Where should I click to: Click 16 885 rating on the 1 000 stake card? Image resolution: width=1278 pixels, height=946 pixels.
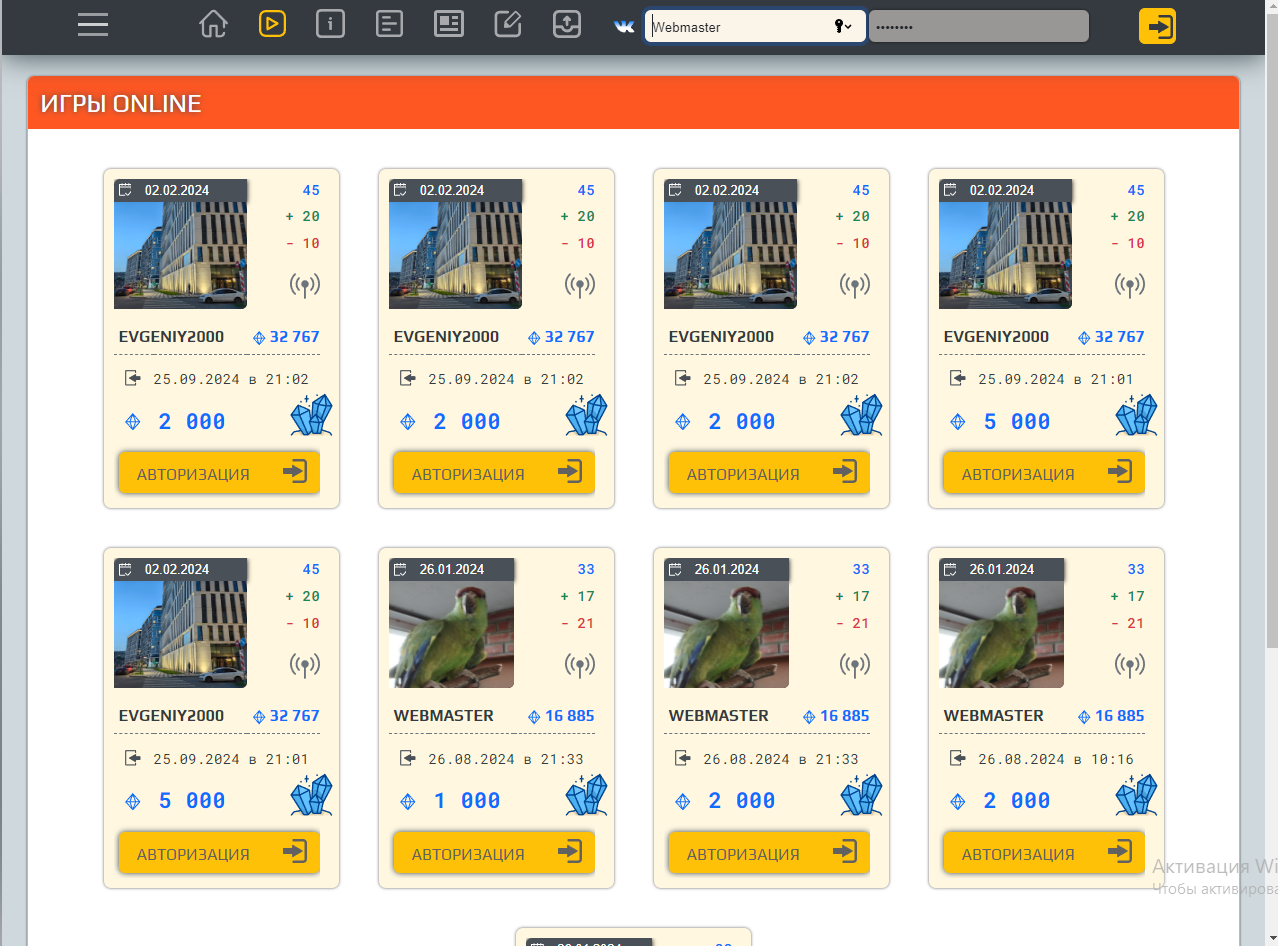[x=570, y=716]
